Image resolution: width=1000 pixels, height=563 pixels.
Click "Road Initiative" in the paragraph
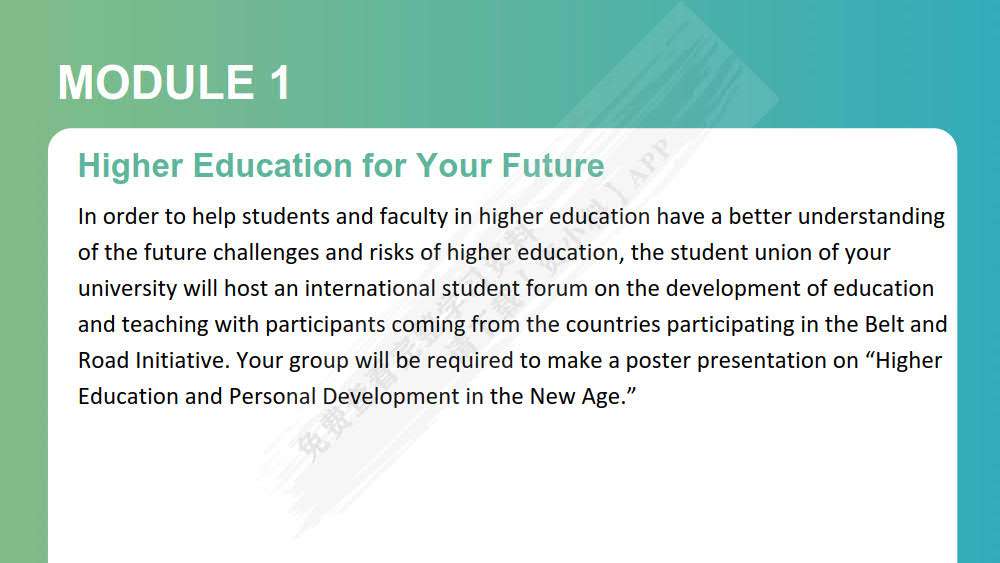click(x=152, y=360)
